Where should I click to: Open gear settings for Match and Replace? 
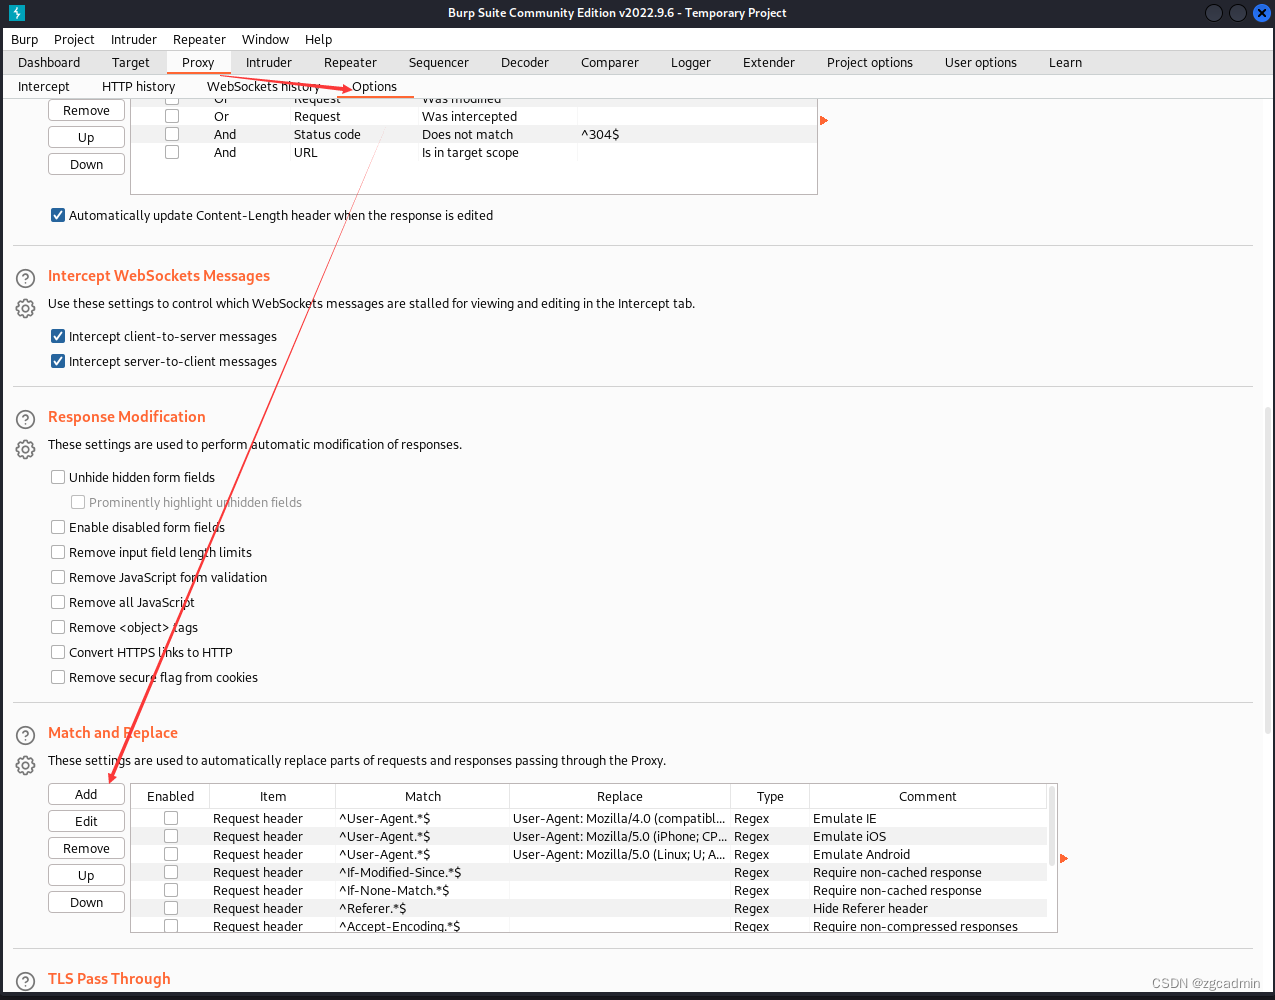pos(26,765)
